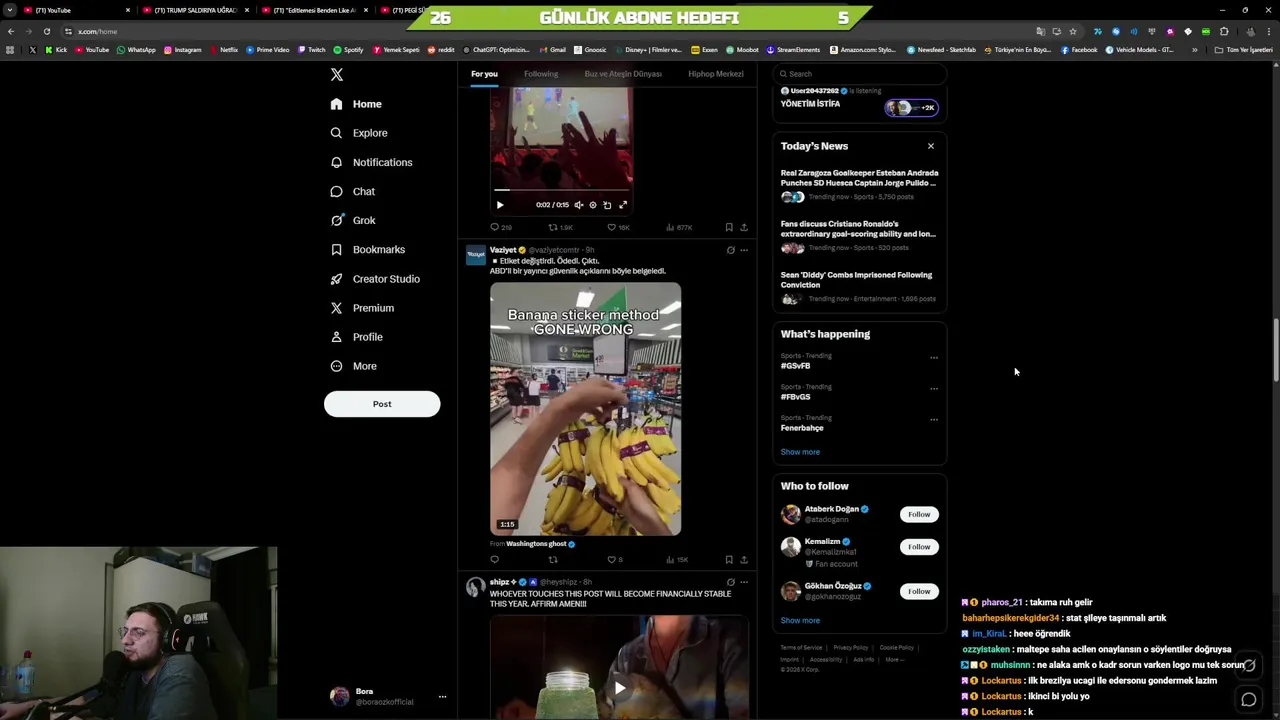Open the Premium page

(362, 308)
